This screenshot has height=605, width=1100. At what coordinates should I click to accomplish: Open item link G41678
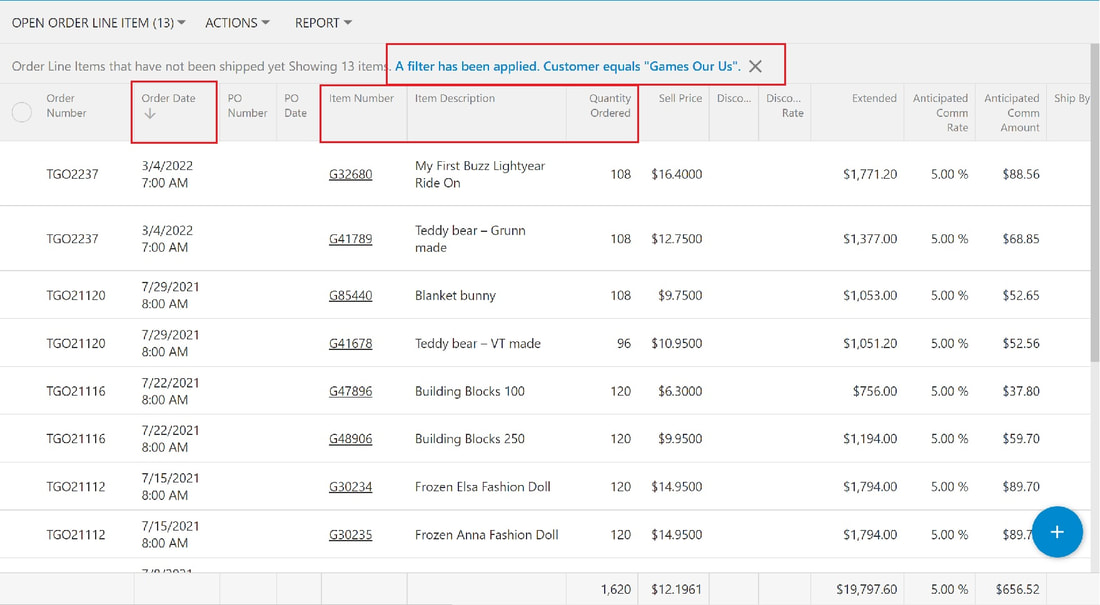pos(350,343)
